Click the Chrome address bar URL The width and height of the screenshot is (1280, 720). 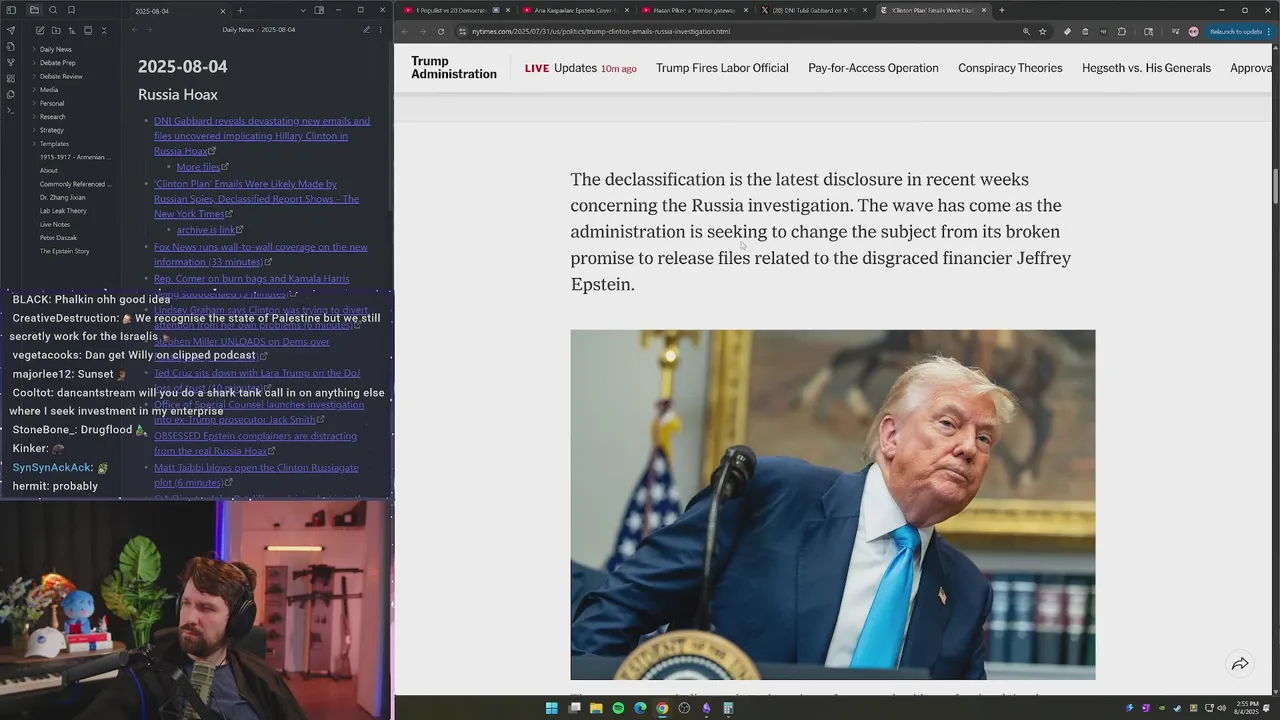(600, 31)
